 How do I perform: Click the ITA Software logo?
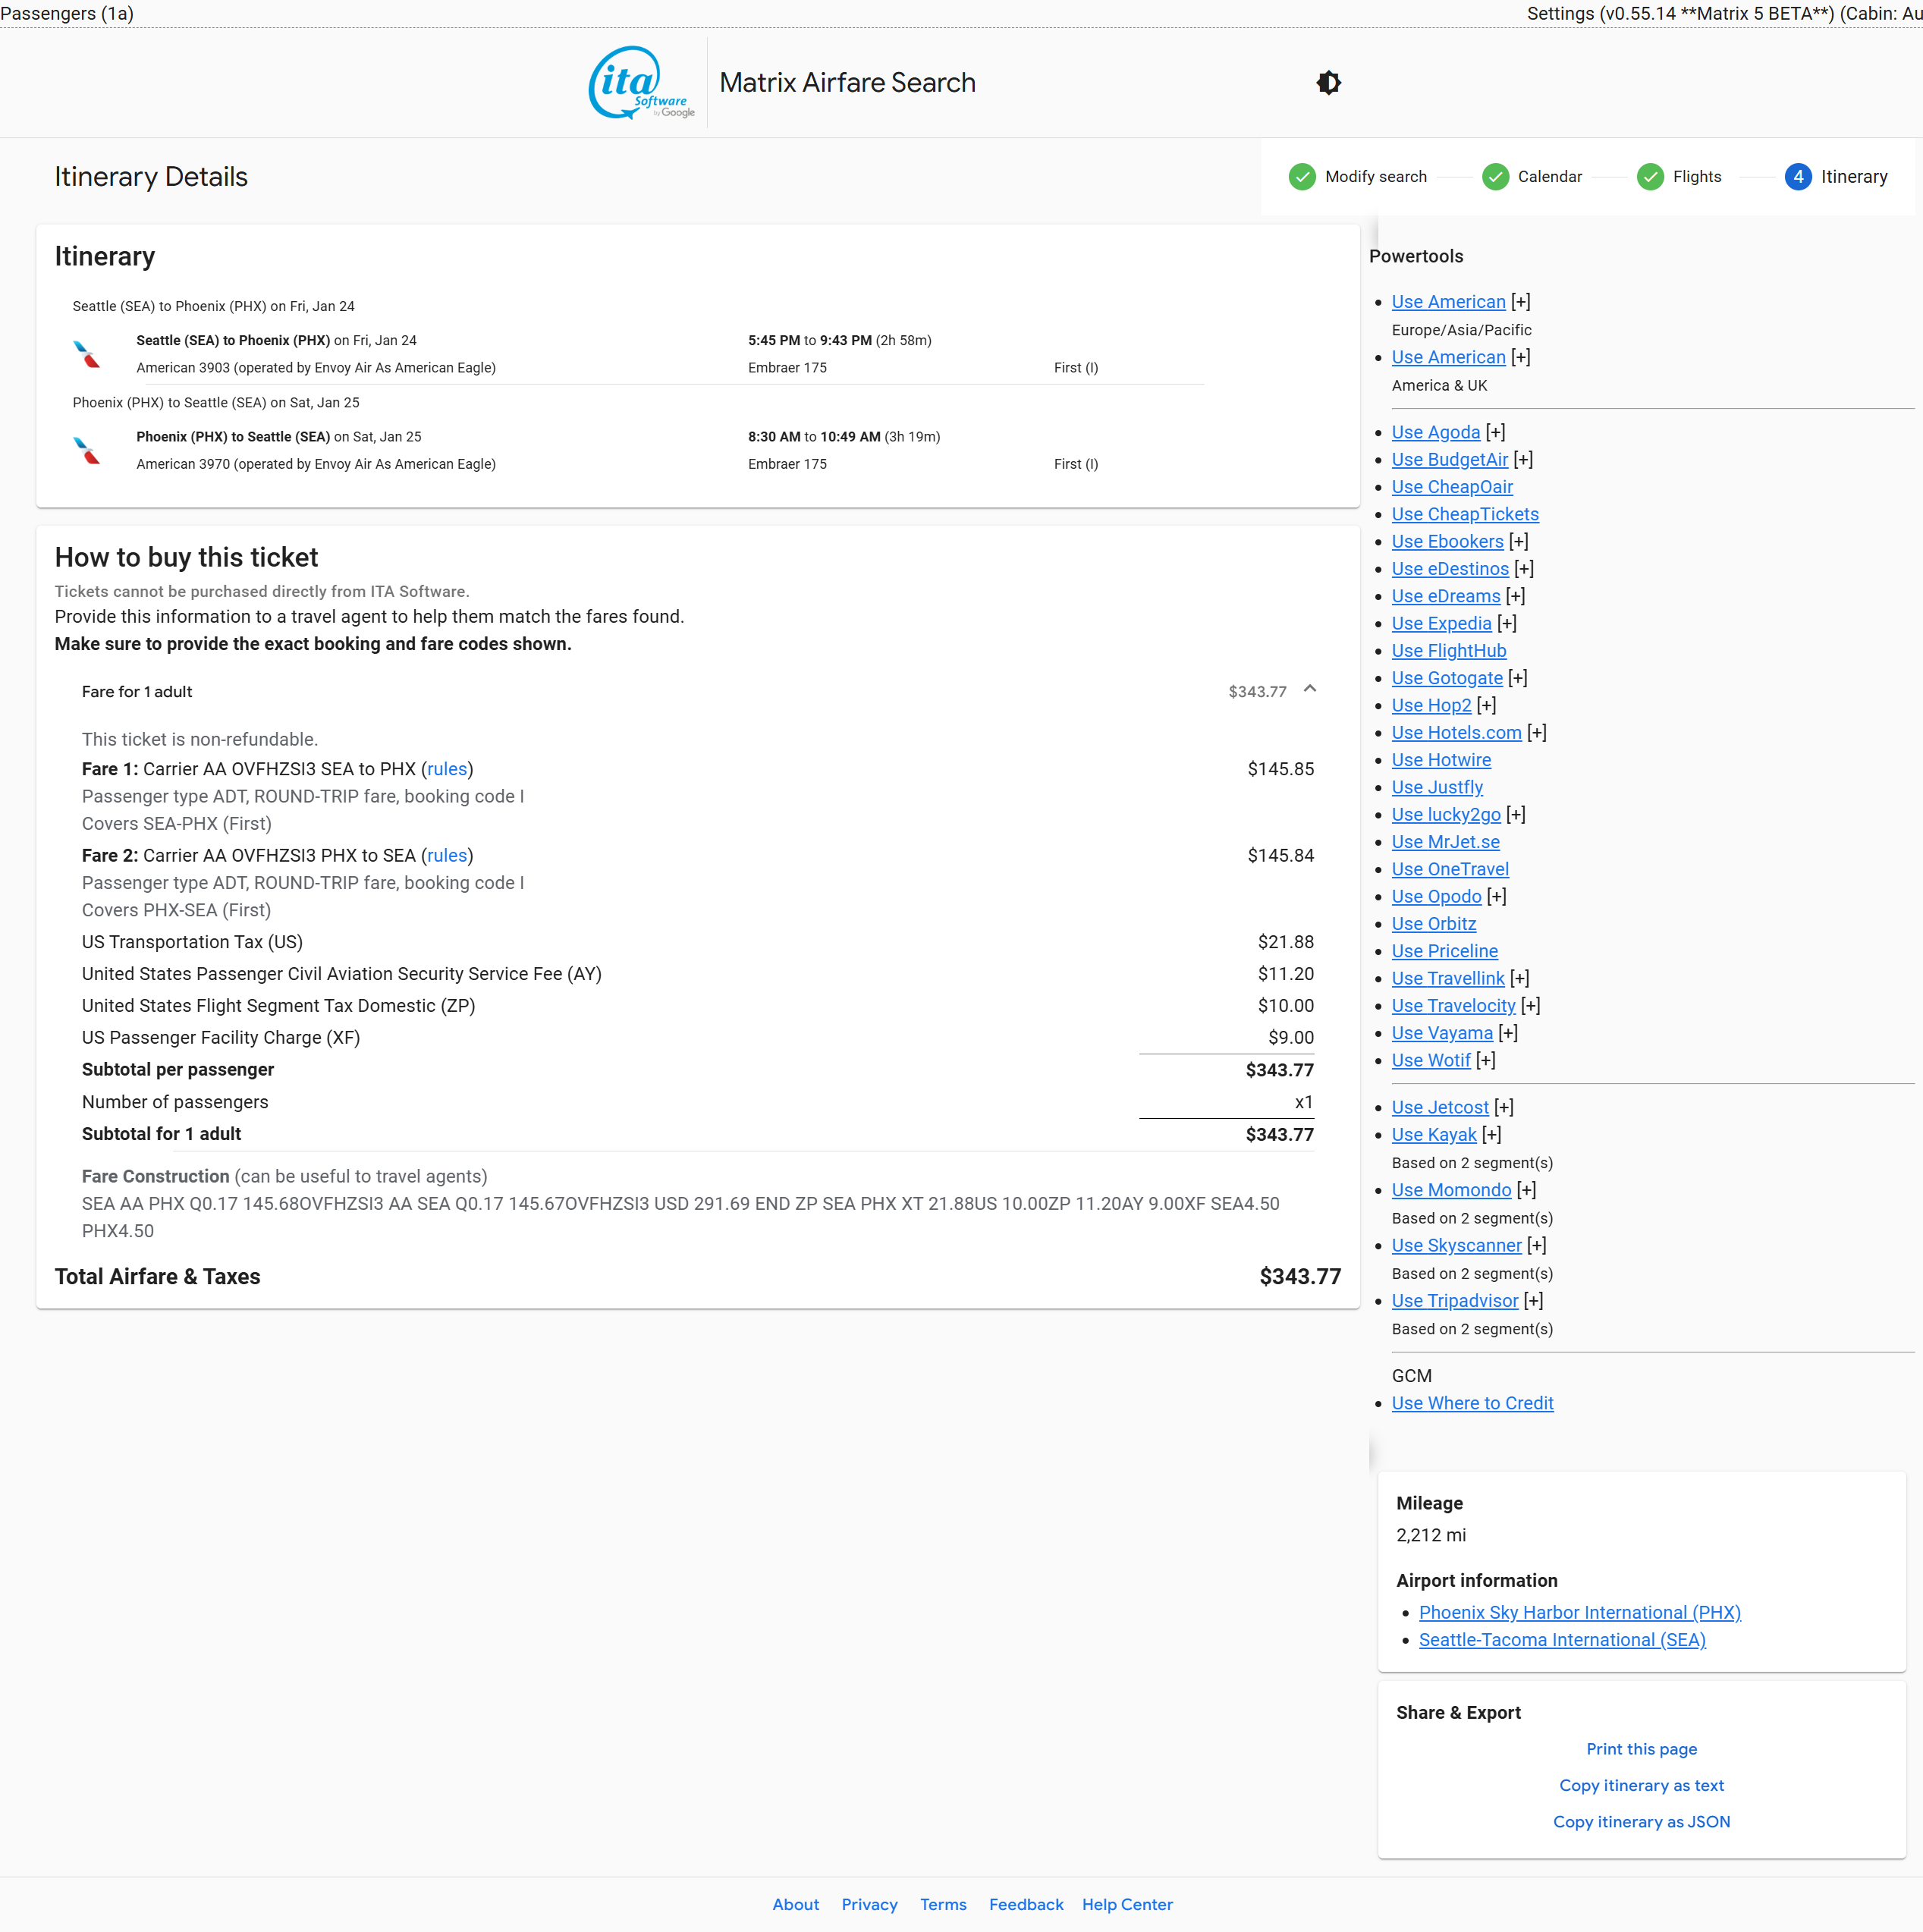[641, 83]
